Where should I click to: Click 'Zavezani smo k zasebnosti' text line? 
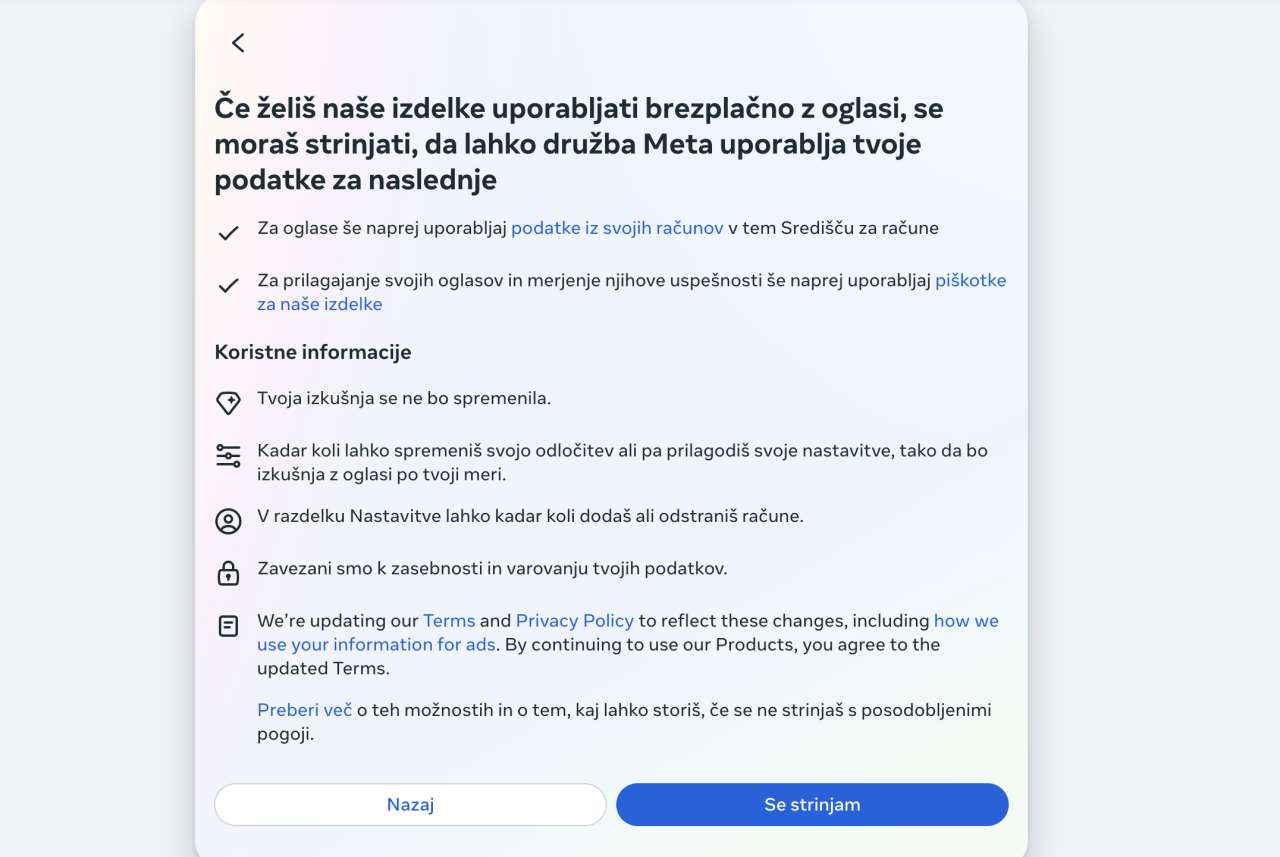point(492,568)
